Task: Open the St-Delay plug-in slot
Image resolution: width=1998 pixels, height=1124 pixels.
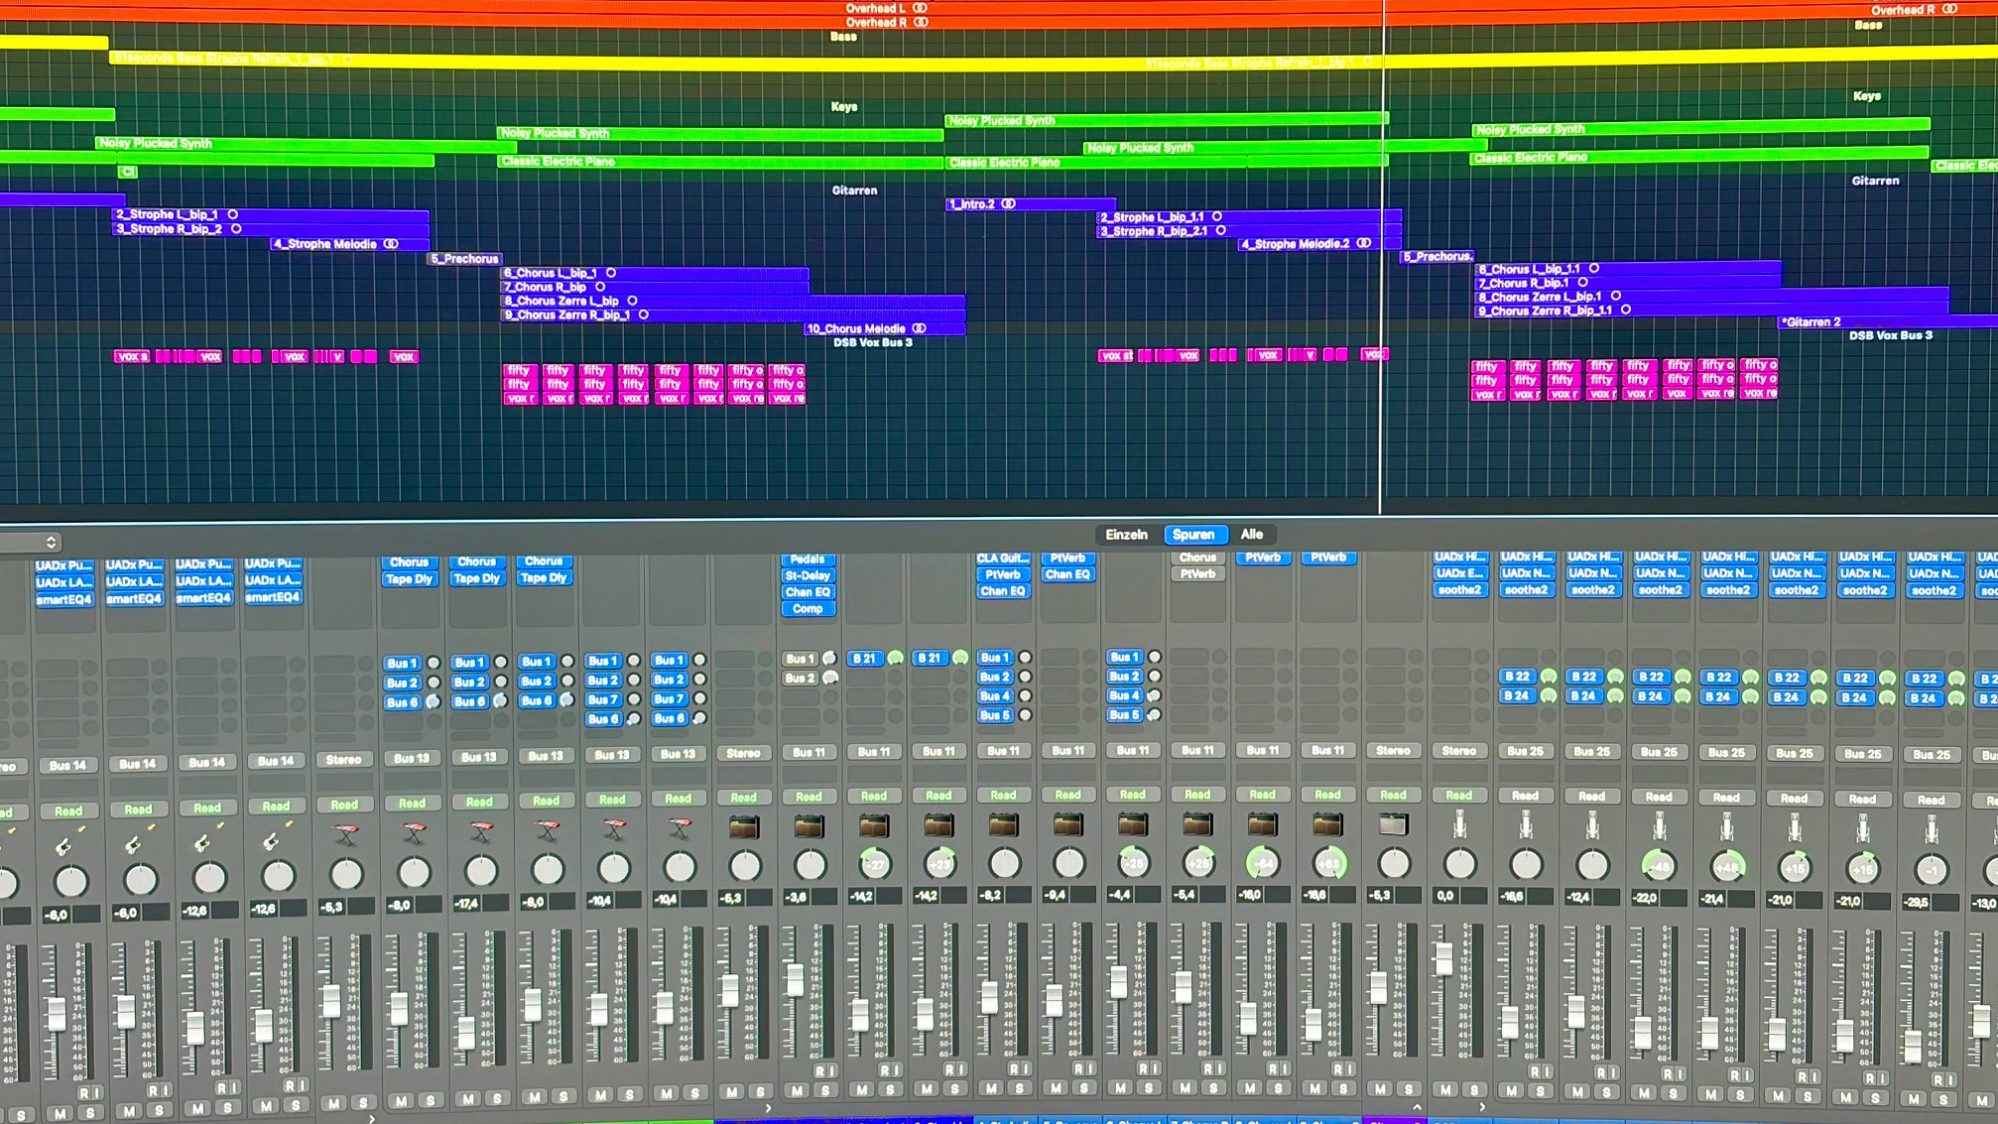Action: click(x=807, y=576)
